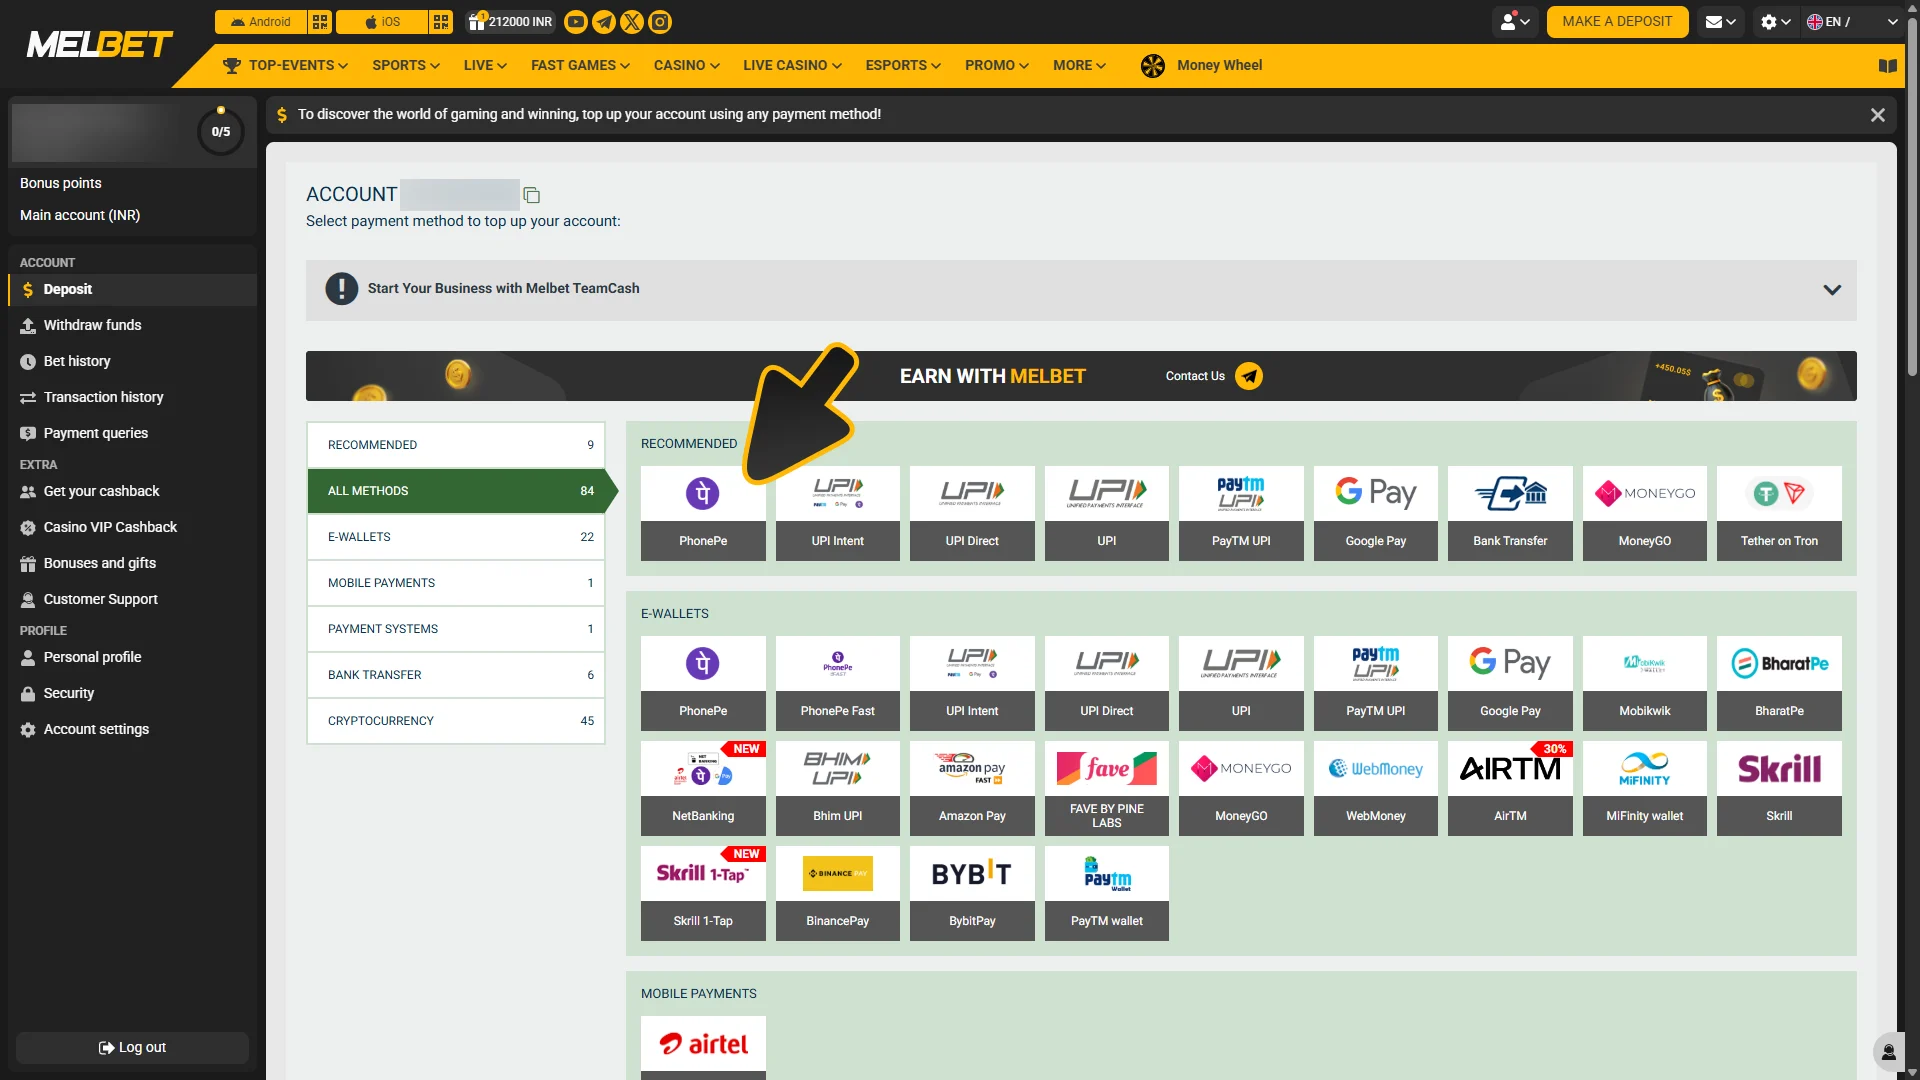Open the X (Twitter) social icon
Image resolution: width=1920 pixels, height=1080 pixels.
click(632, 22)
